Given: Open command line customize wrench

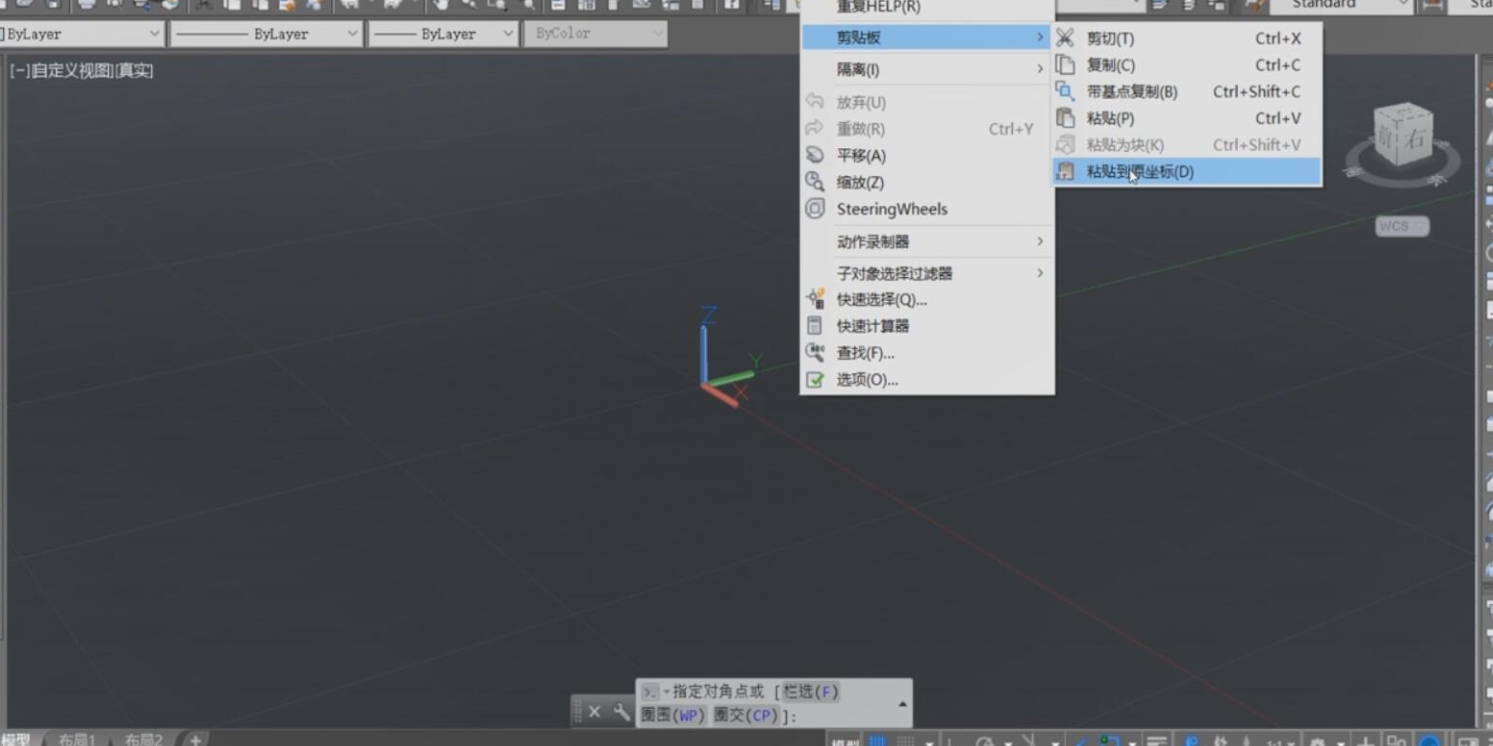Looking at the screenshot, I should pos(621,712).
